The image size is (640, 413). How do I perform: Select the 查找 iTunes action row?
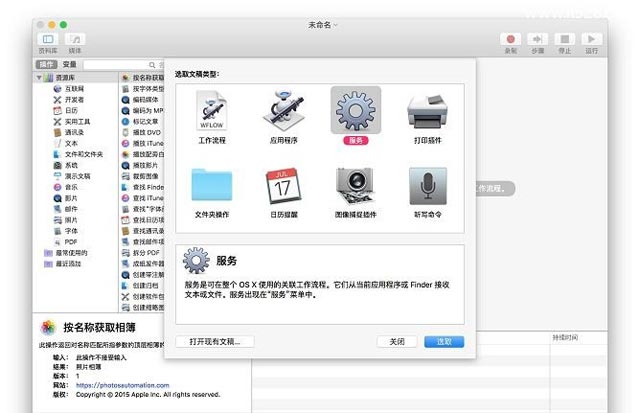pyautogui.click(x=142, y=198)
